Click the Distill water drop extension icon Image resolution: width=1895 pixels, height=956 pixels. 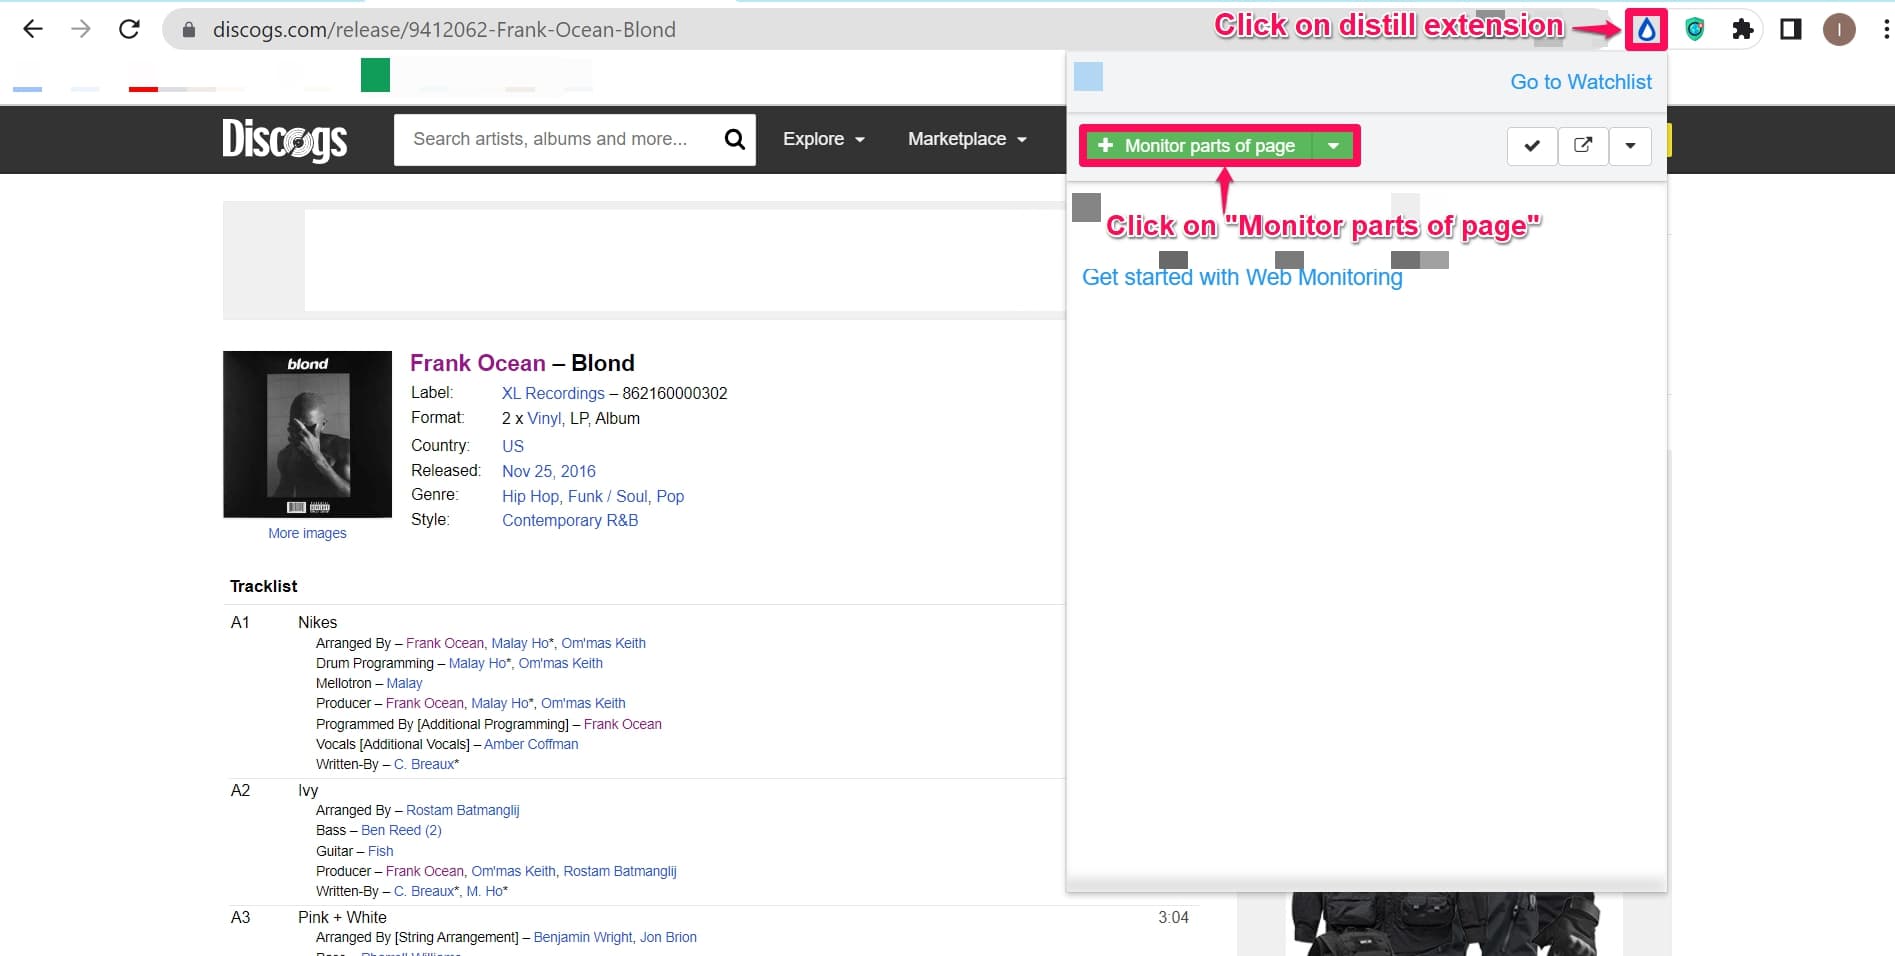click(x=1646, y=30)
